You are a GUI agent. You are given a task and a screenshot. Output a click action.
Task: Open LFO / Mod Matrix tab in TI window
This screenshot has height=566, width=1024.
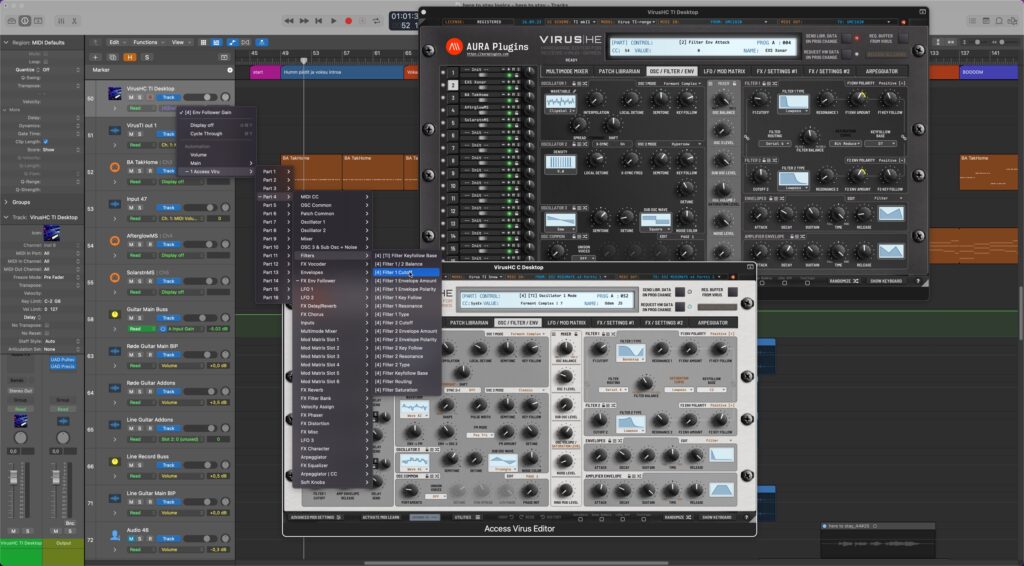(x=724, y=71)
